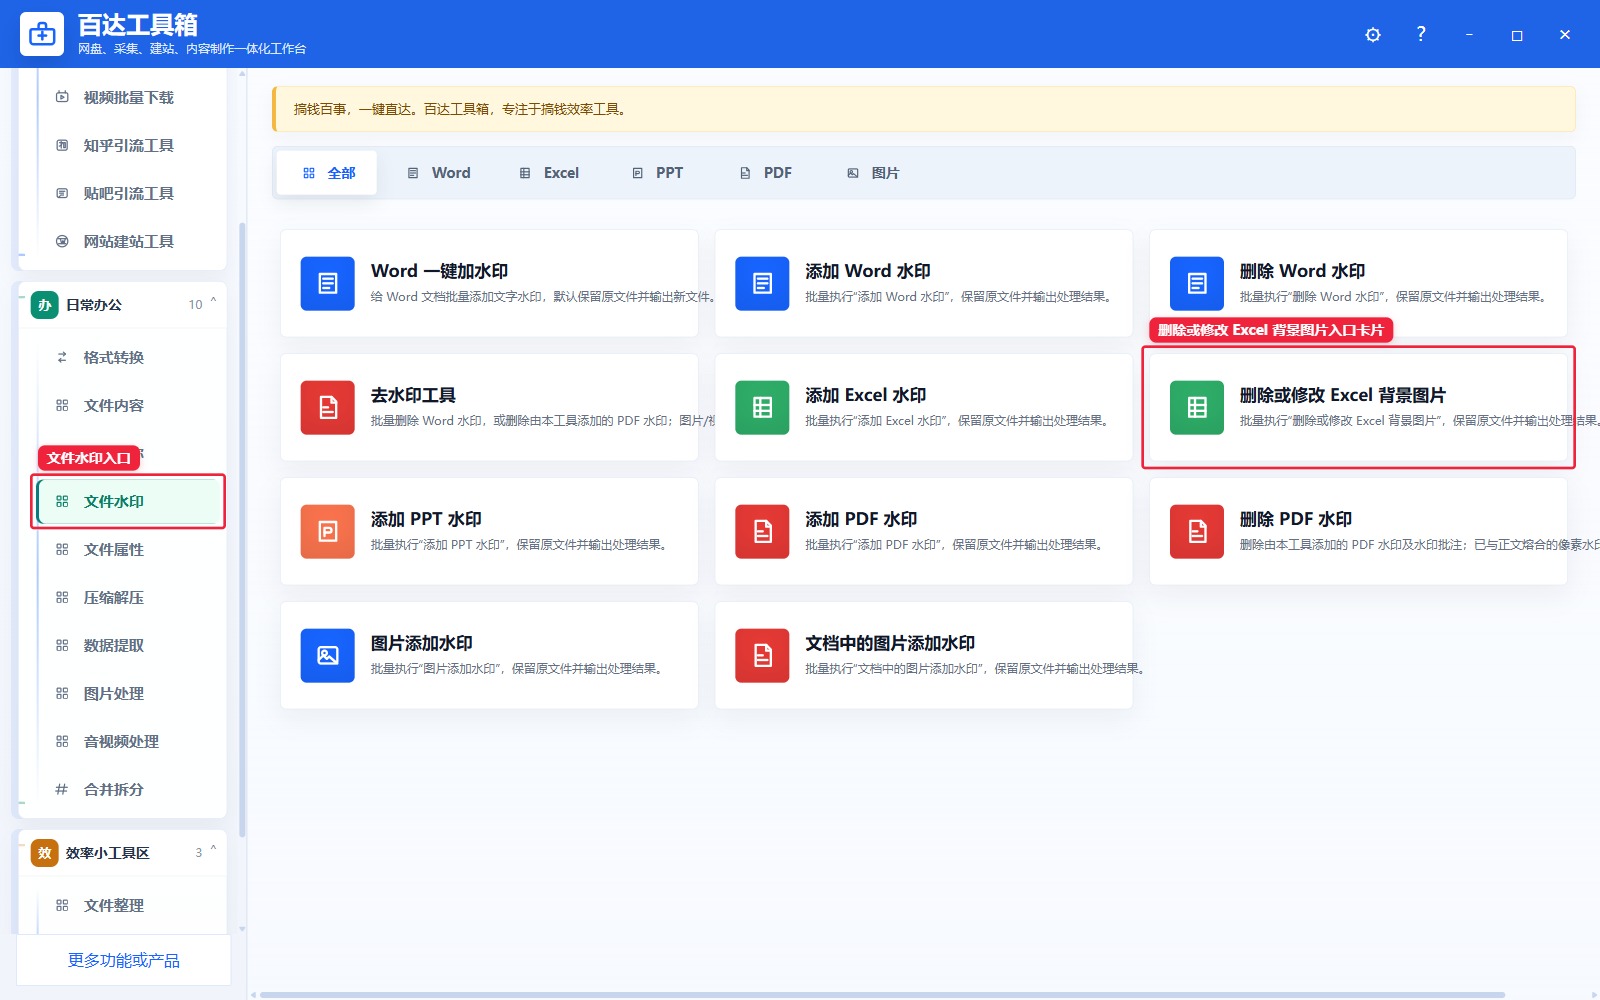Click the red 添加 PDF 水印 icon

click(762, 532)
